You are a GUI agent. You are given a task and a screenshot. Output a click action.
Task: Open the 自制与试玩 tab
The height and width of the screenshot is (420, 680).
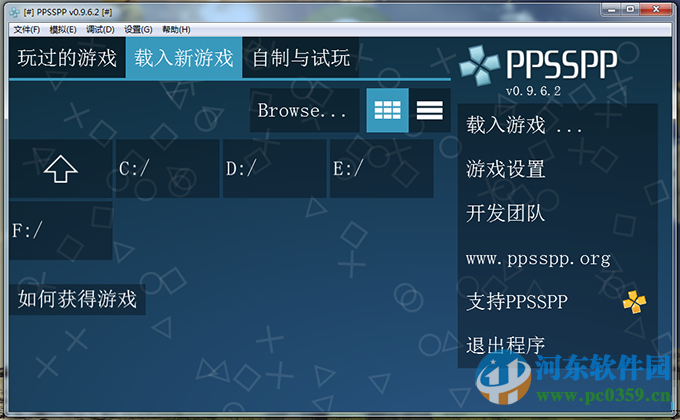coord(301,58)
